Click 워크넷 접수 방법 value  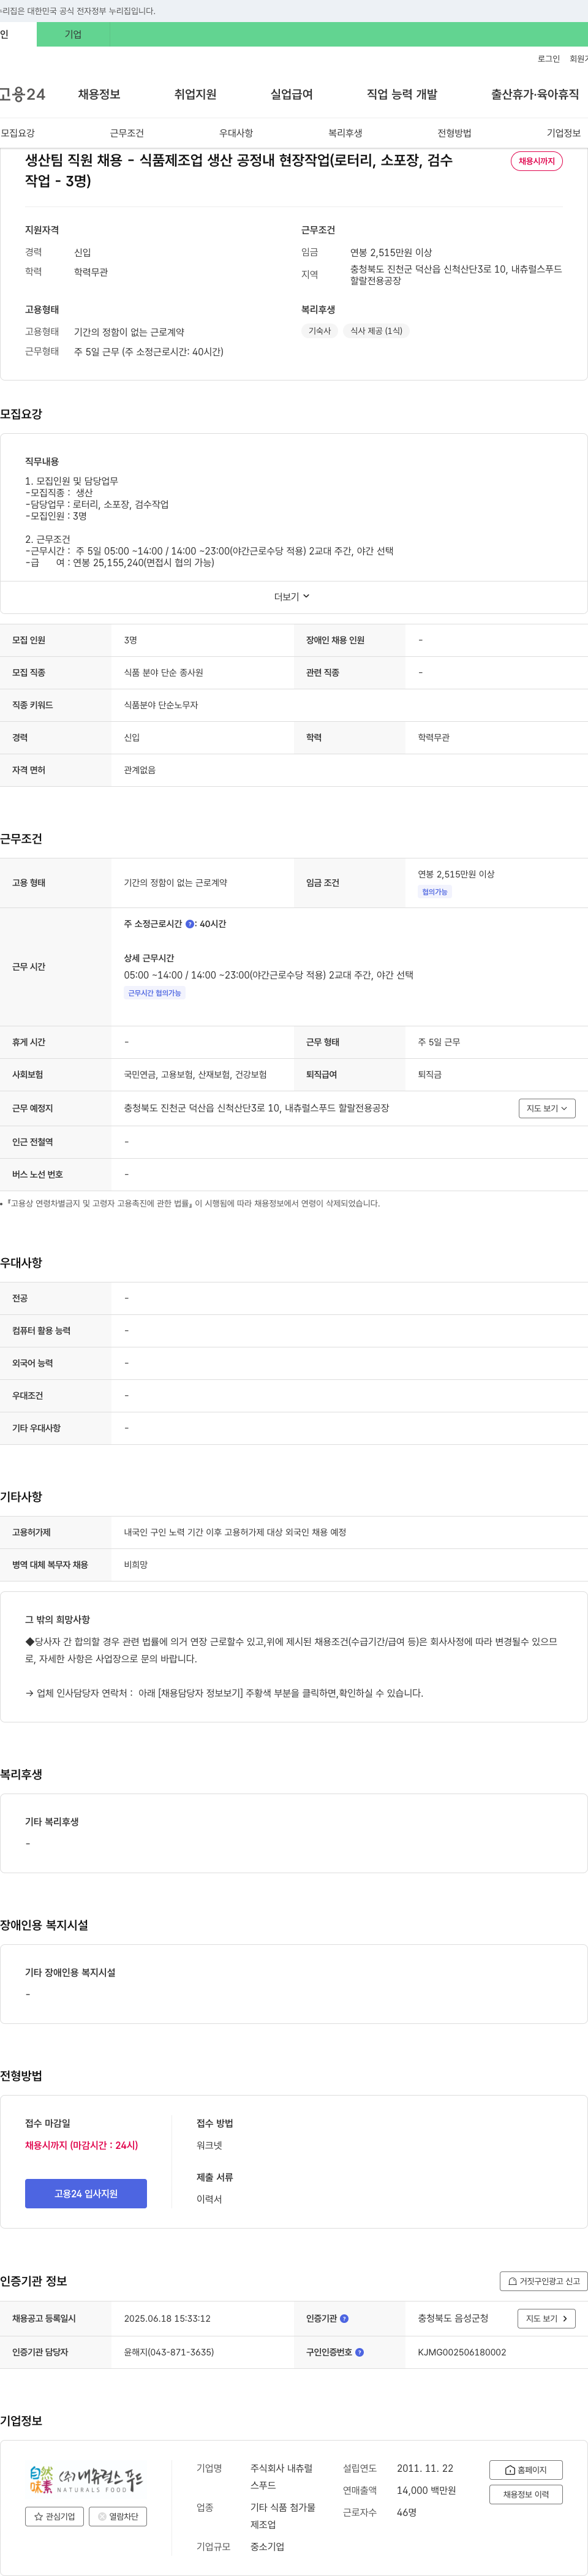coord(210,2146)
